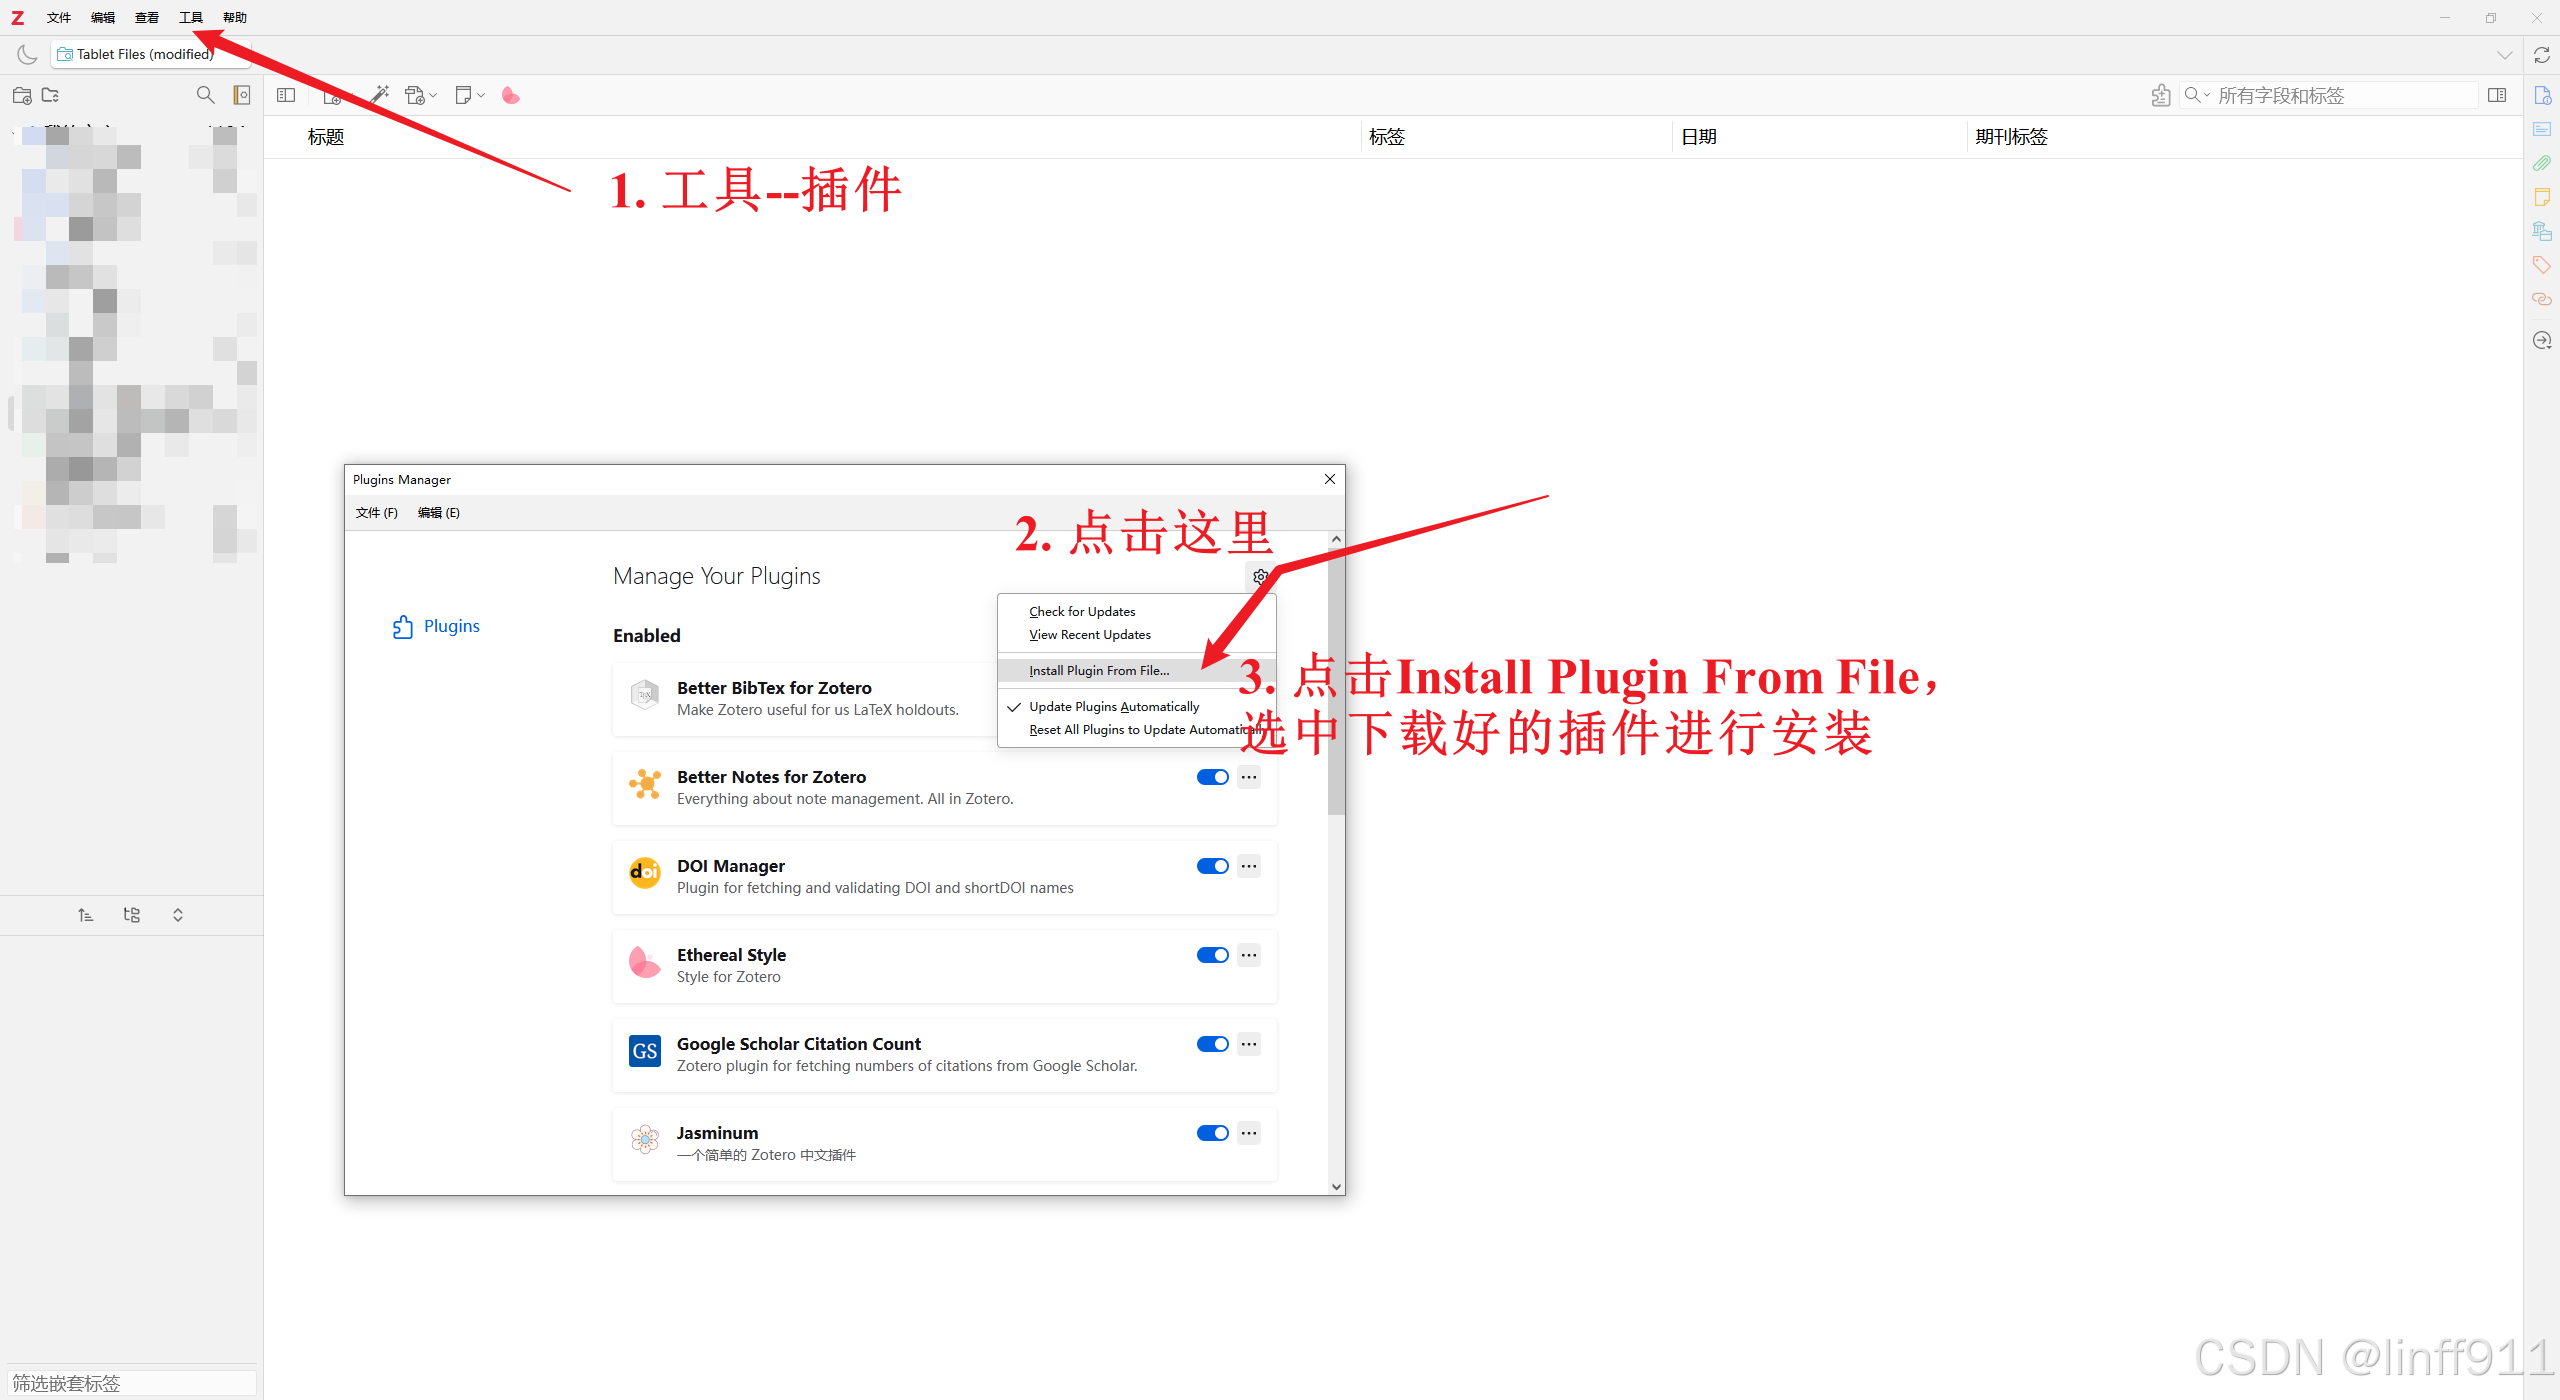Viewport: 2560px width, 1400px height.
Task: Select Install Plugin From File menu entry
Action: tap(1099, 670)
